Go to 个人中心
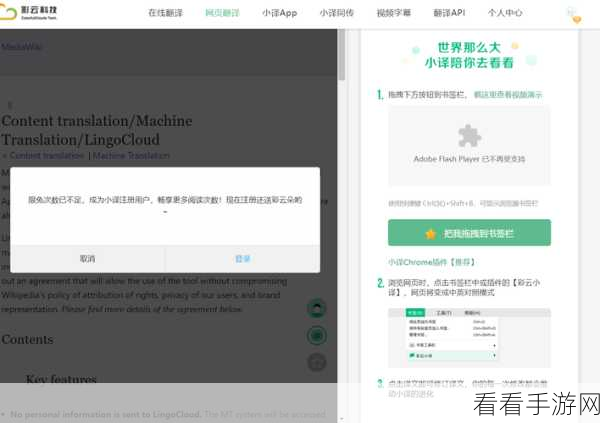This screenshot has width=600, height=423. [x=505, y=13]
